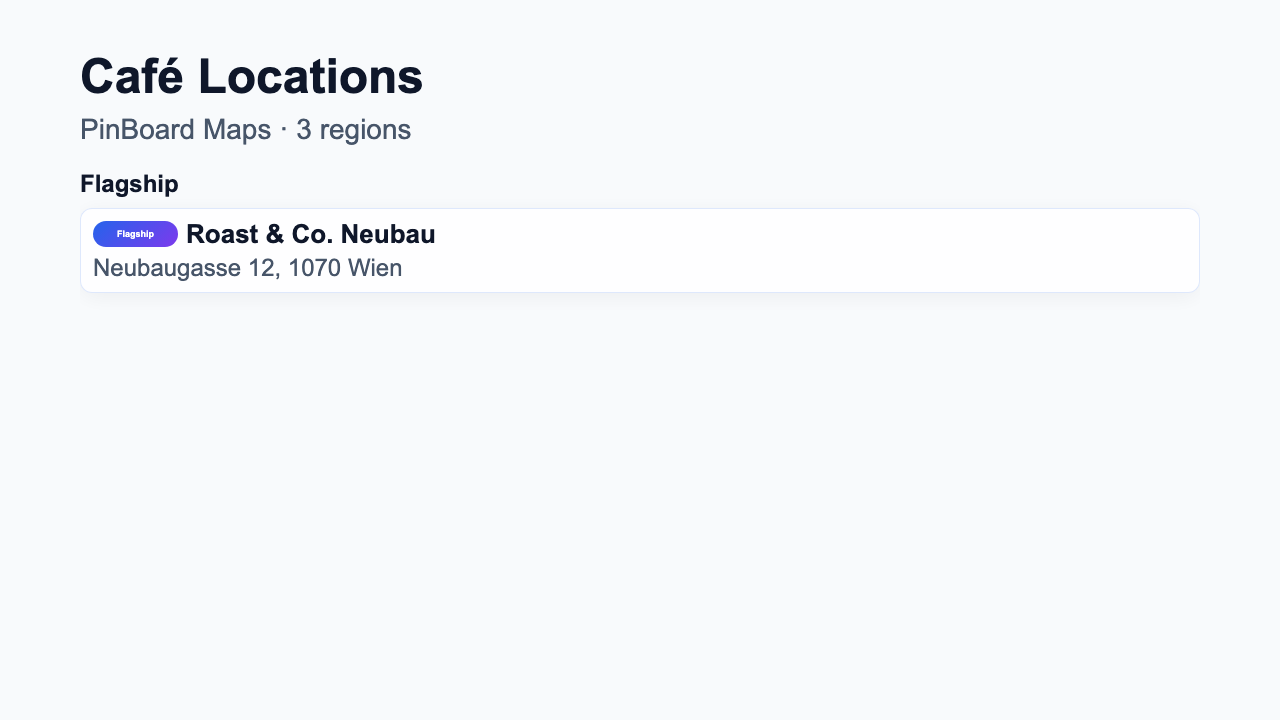Collapse the Flagship section header

pos(129,184)
